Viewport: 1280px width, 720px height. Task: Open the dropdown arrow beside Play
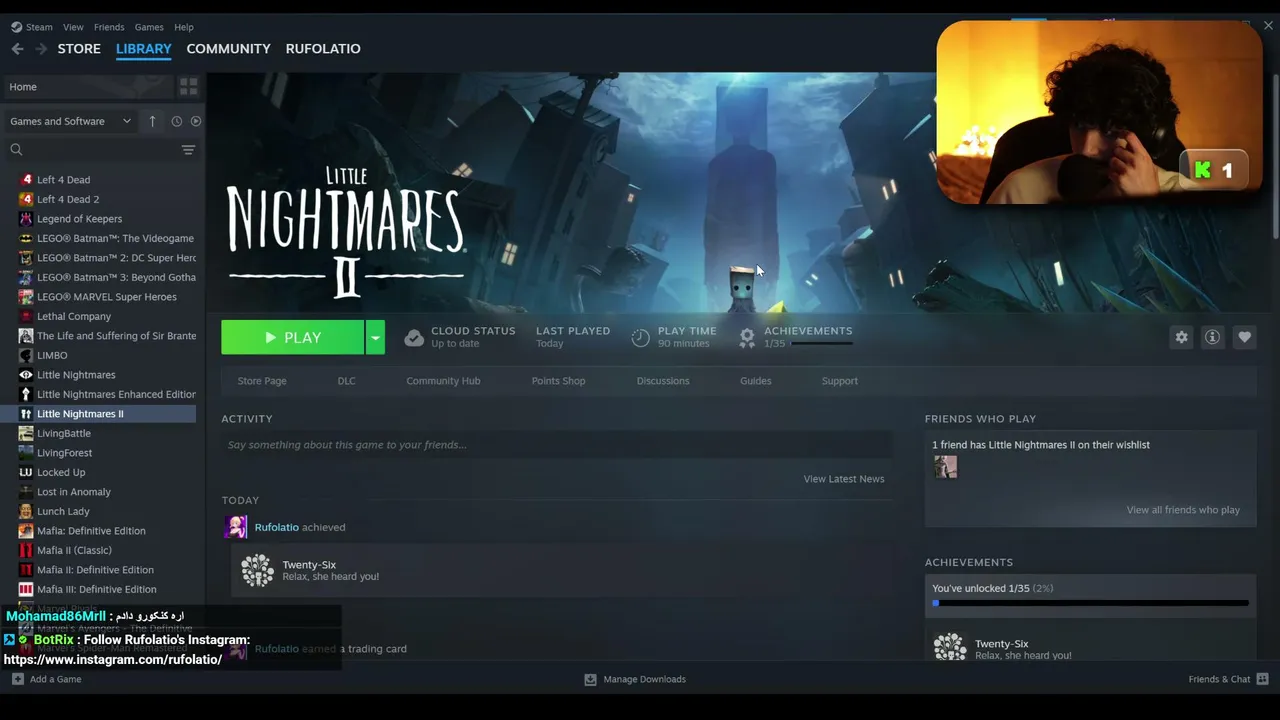pos(375,338)
